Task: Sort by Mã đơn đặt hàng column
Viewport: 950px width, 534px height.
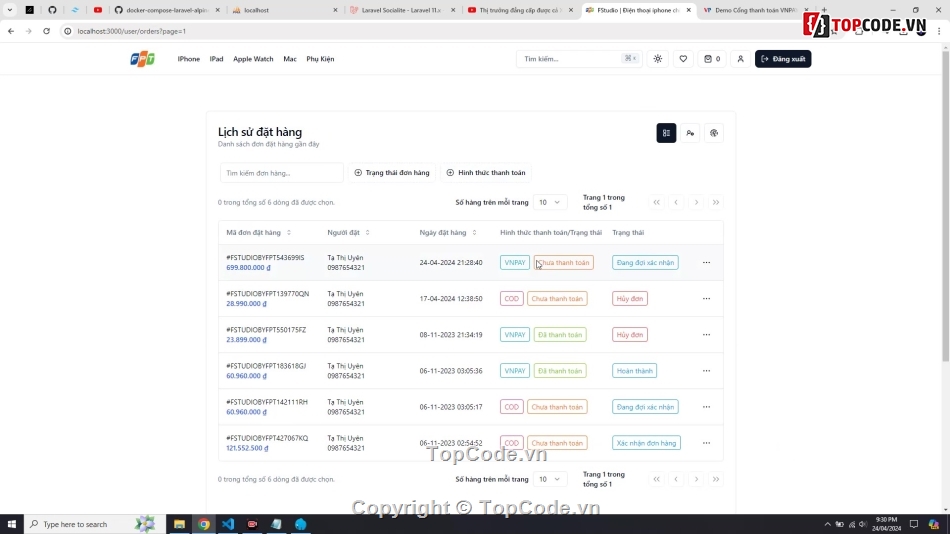Action: (x=259, y=233)
